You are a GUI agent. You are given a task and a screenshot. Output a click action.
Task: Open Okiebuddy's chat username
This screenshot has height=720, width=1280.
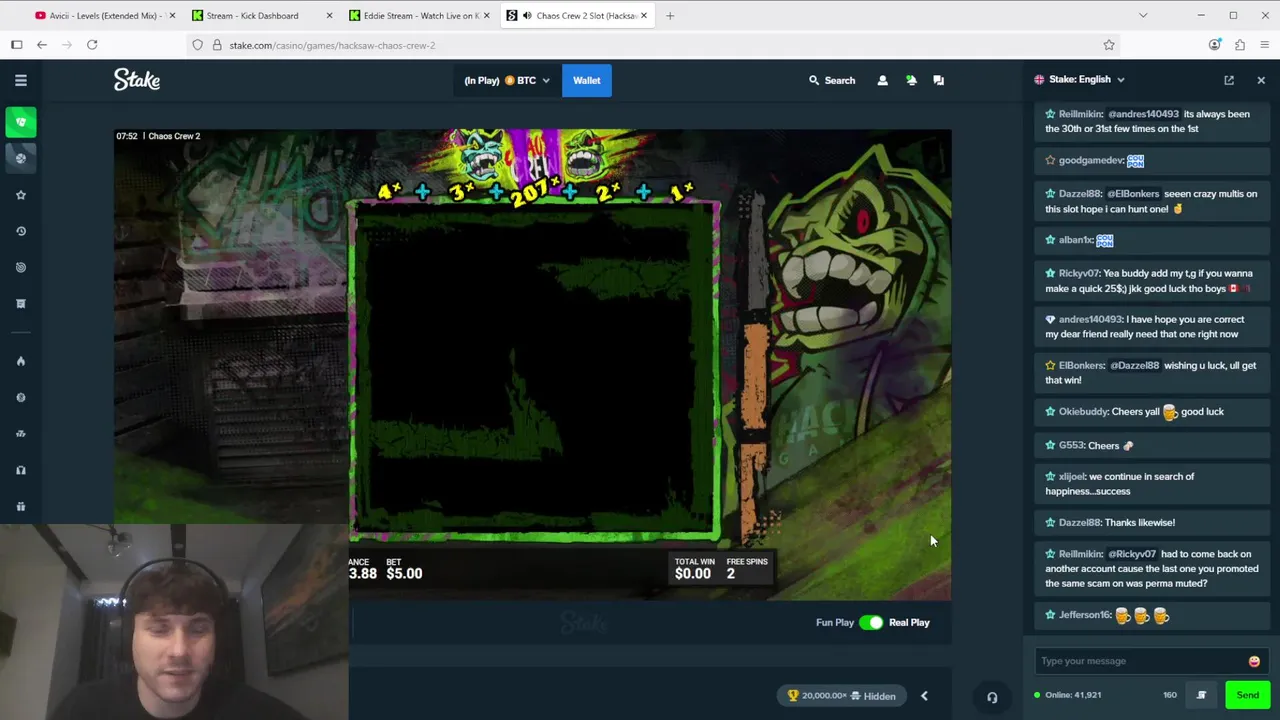tap(1083, 411)
